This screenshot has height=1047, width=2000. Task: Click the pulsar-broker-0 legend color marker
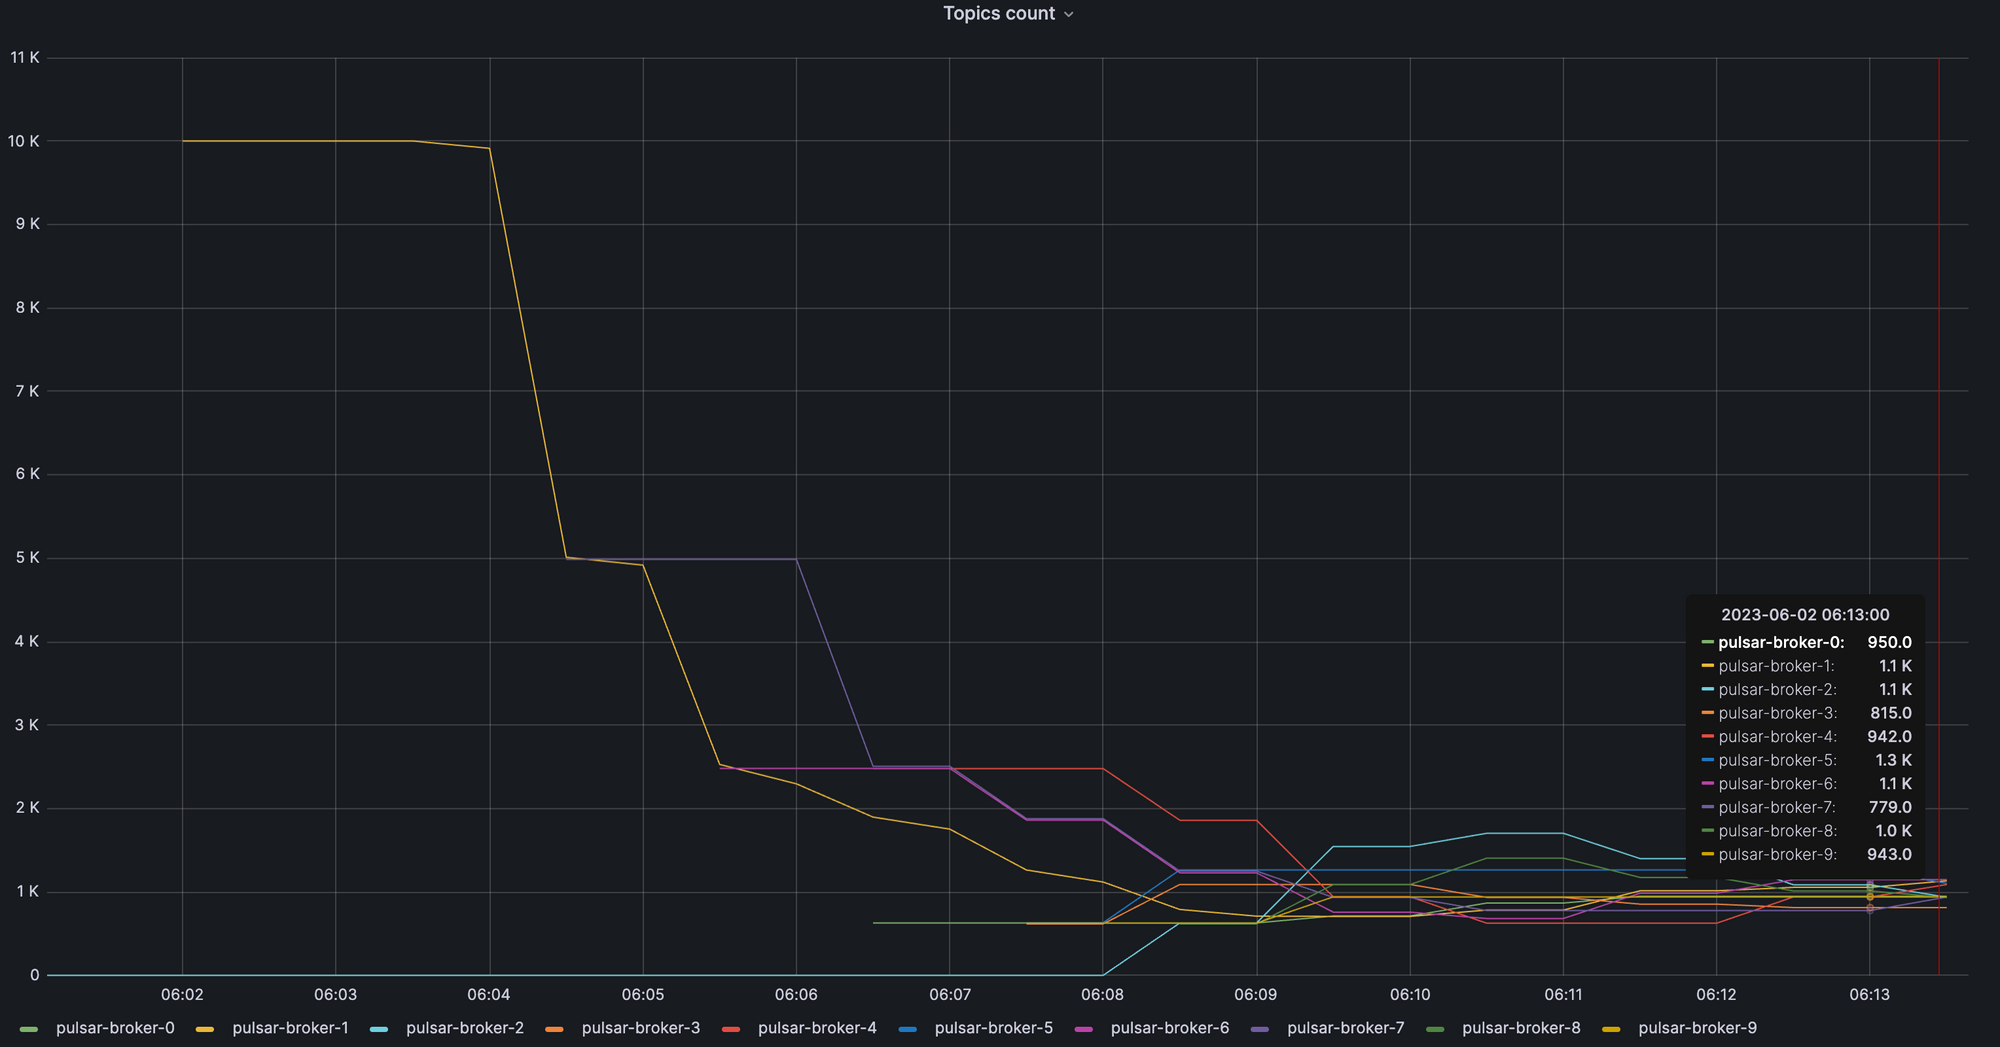[30, 1028]
